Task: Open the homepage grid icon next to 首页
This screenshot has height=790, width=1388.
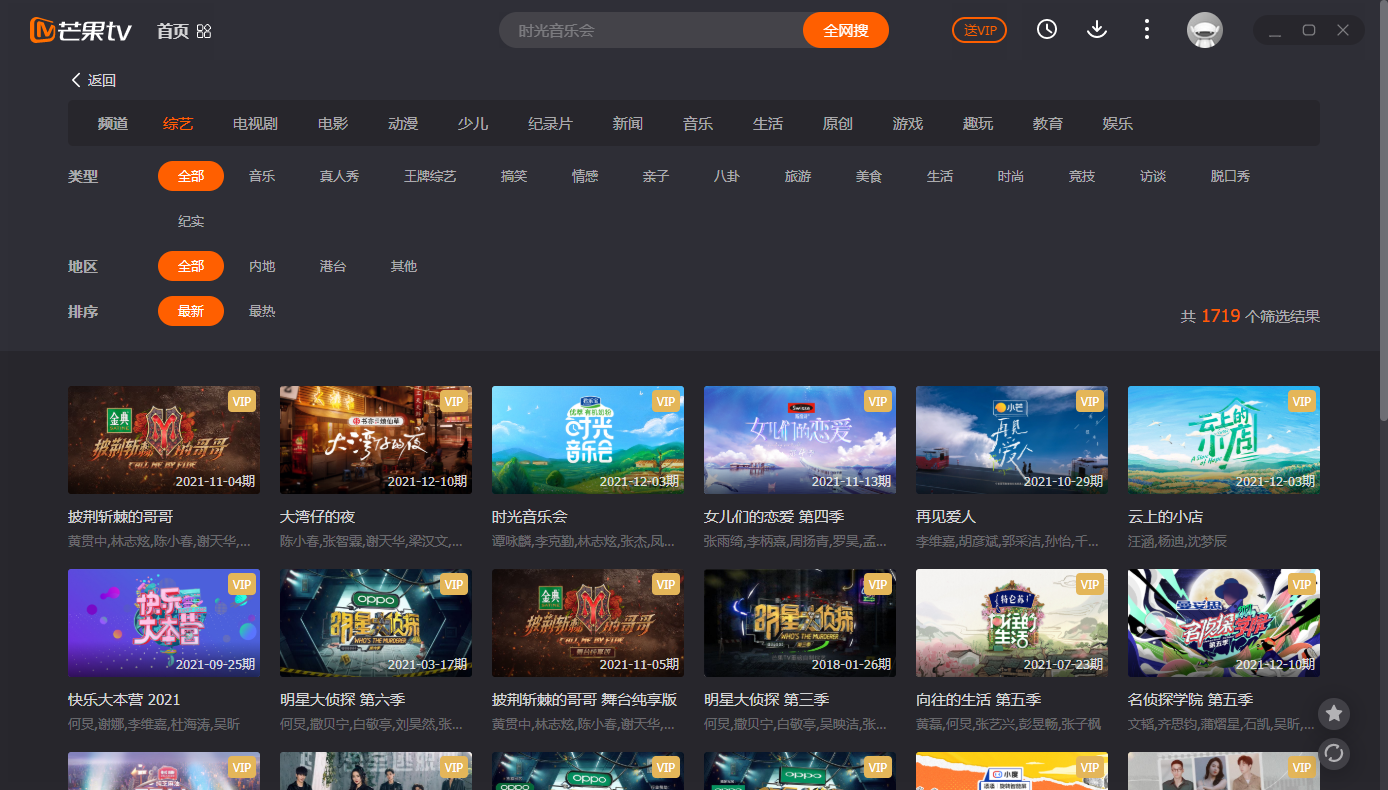Action: tap(204, 31)
